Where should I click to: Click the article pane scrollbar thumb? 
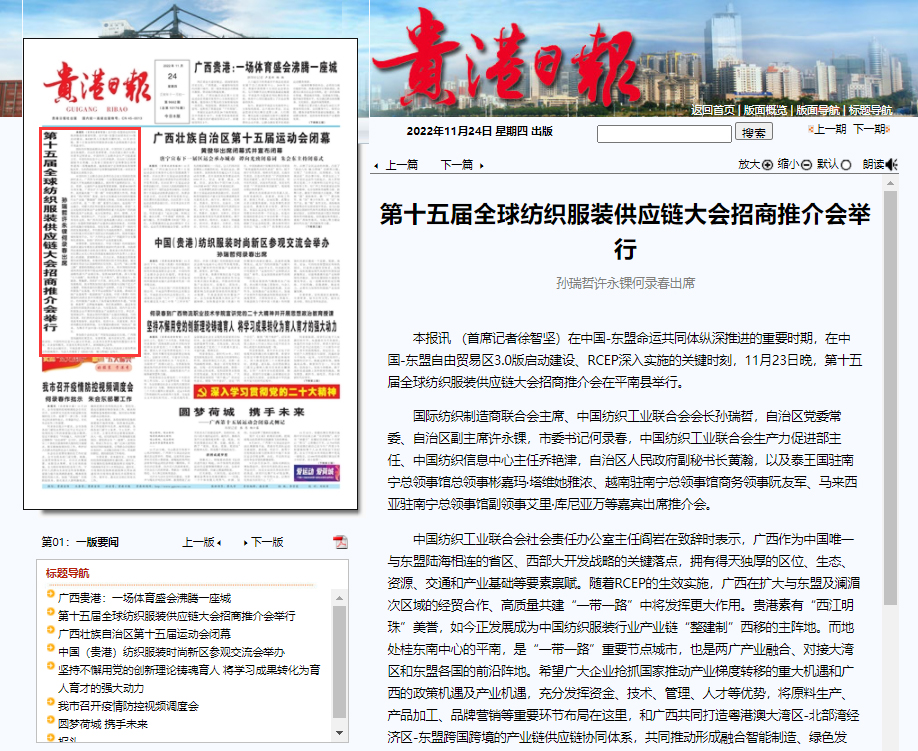point(890,397)
